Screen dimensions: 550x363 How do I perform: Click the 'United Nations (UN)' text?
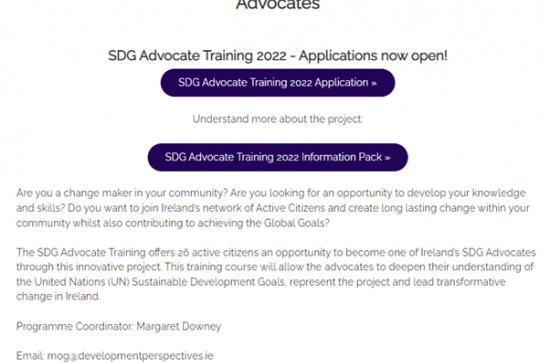coord(82,282)
